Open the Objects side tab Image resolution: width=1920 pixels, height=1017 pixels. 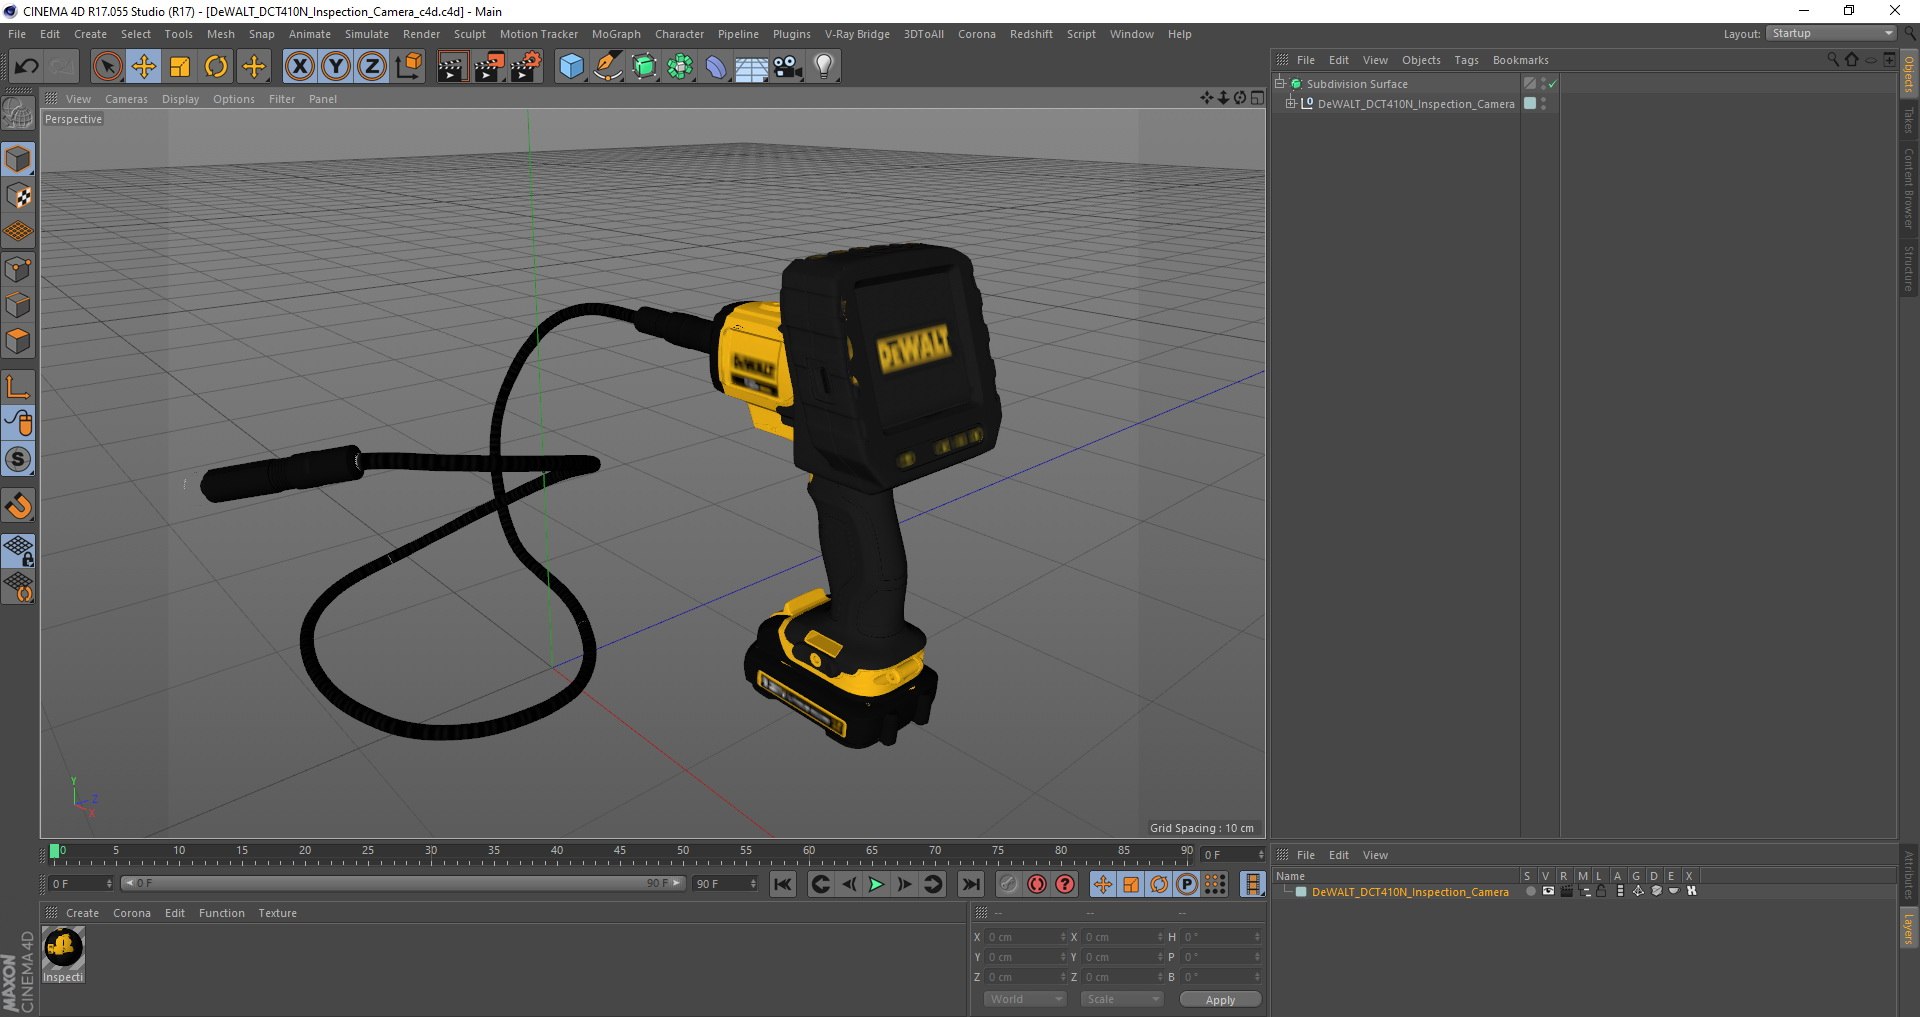coord(1908,74)
